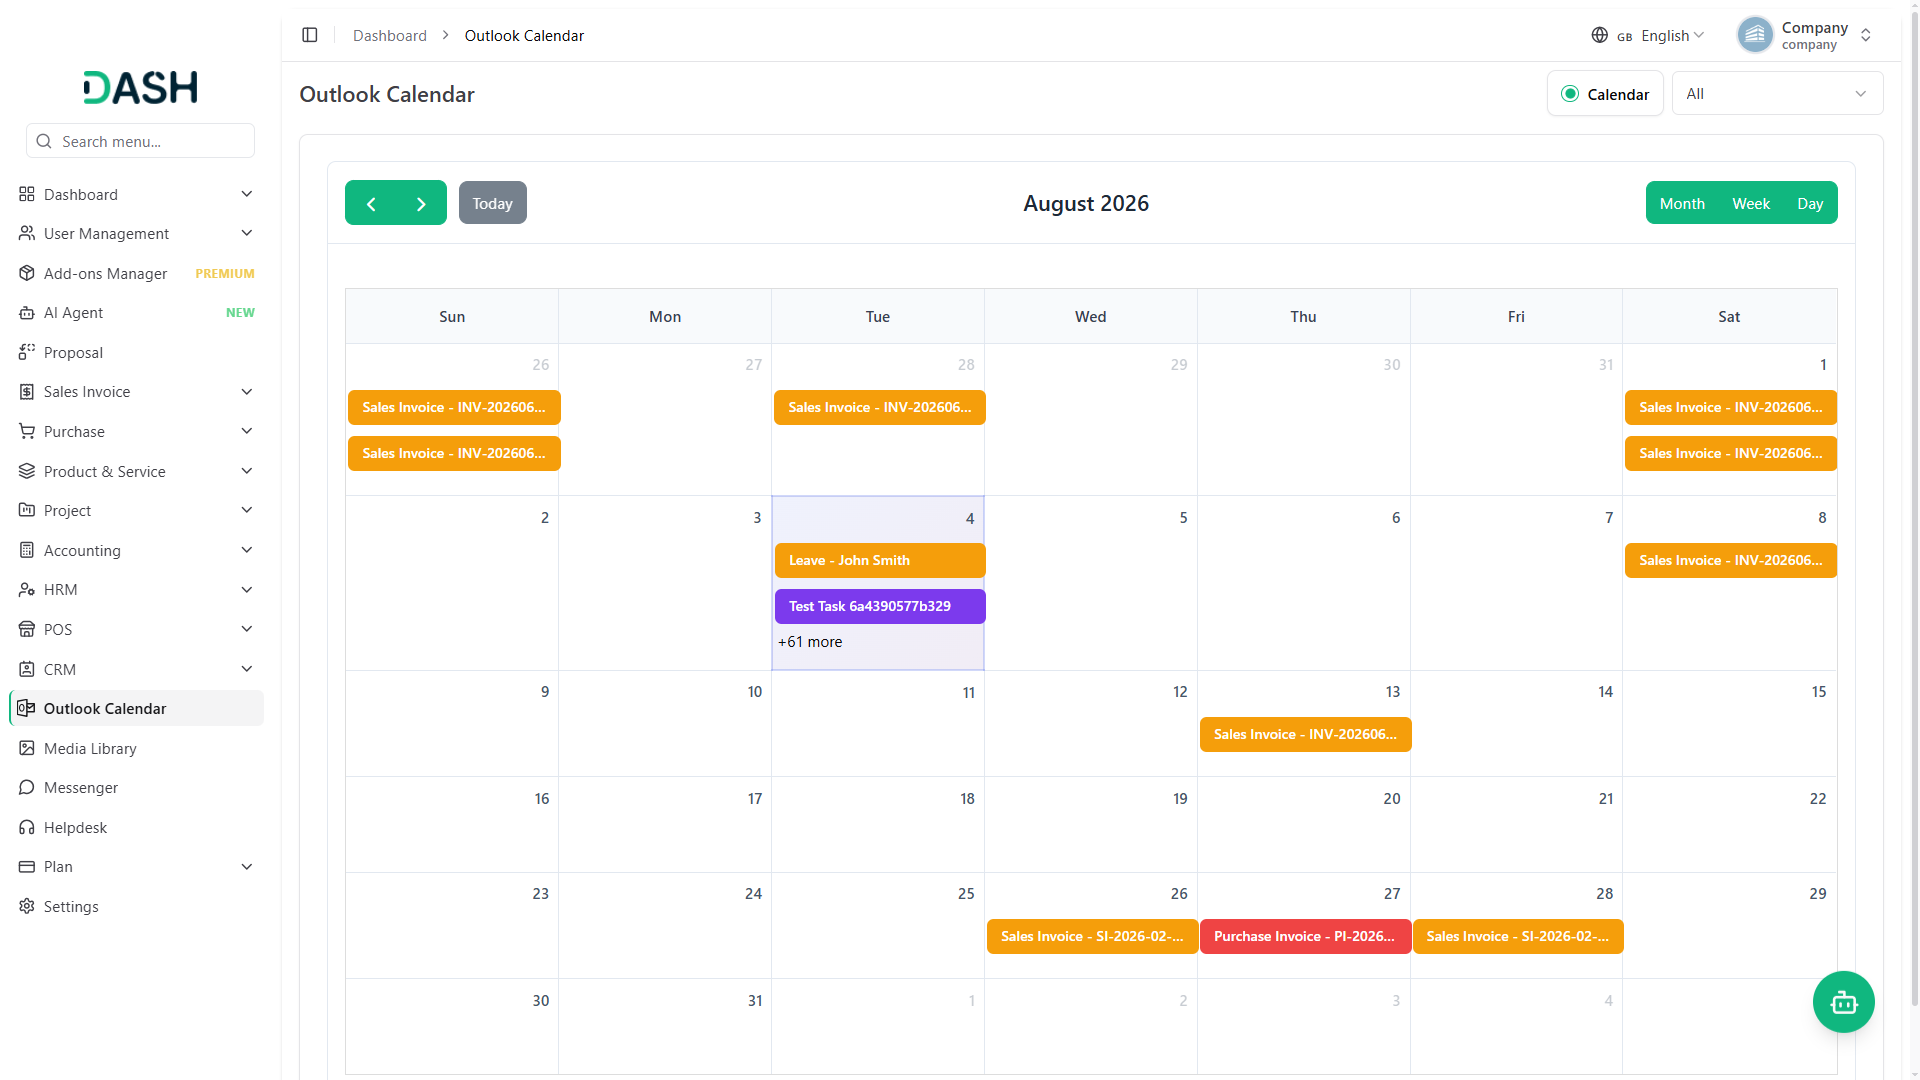Screen dimensions: 1920x1080
Task: Expand the User Management chevron
Action: pos(247,233)
